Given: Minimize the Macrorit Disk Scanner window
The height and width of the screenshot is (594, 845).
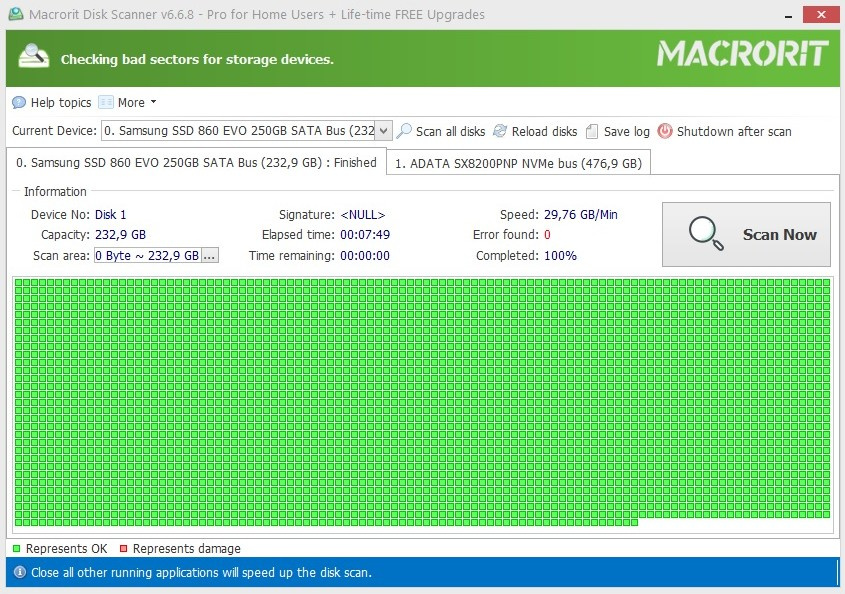Looking at the screenshot, I should 788,15.
